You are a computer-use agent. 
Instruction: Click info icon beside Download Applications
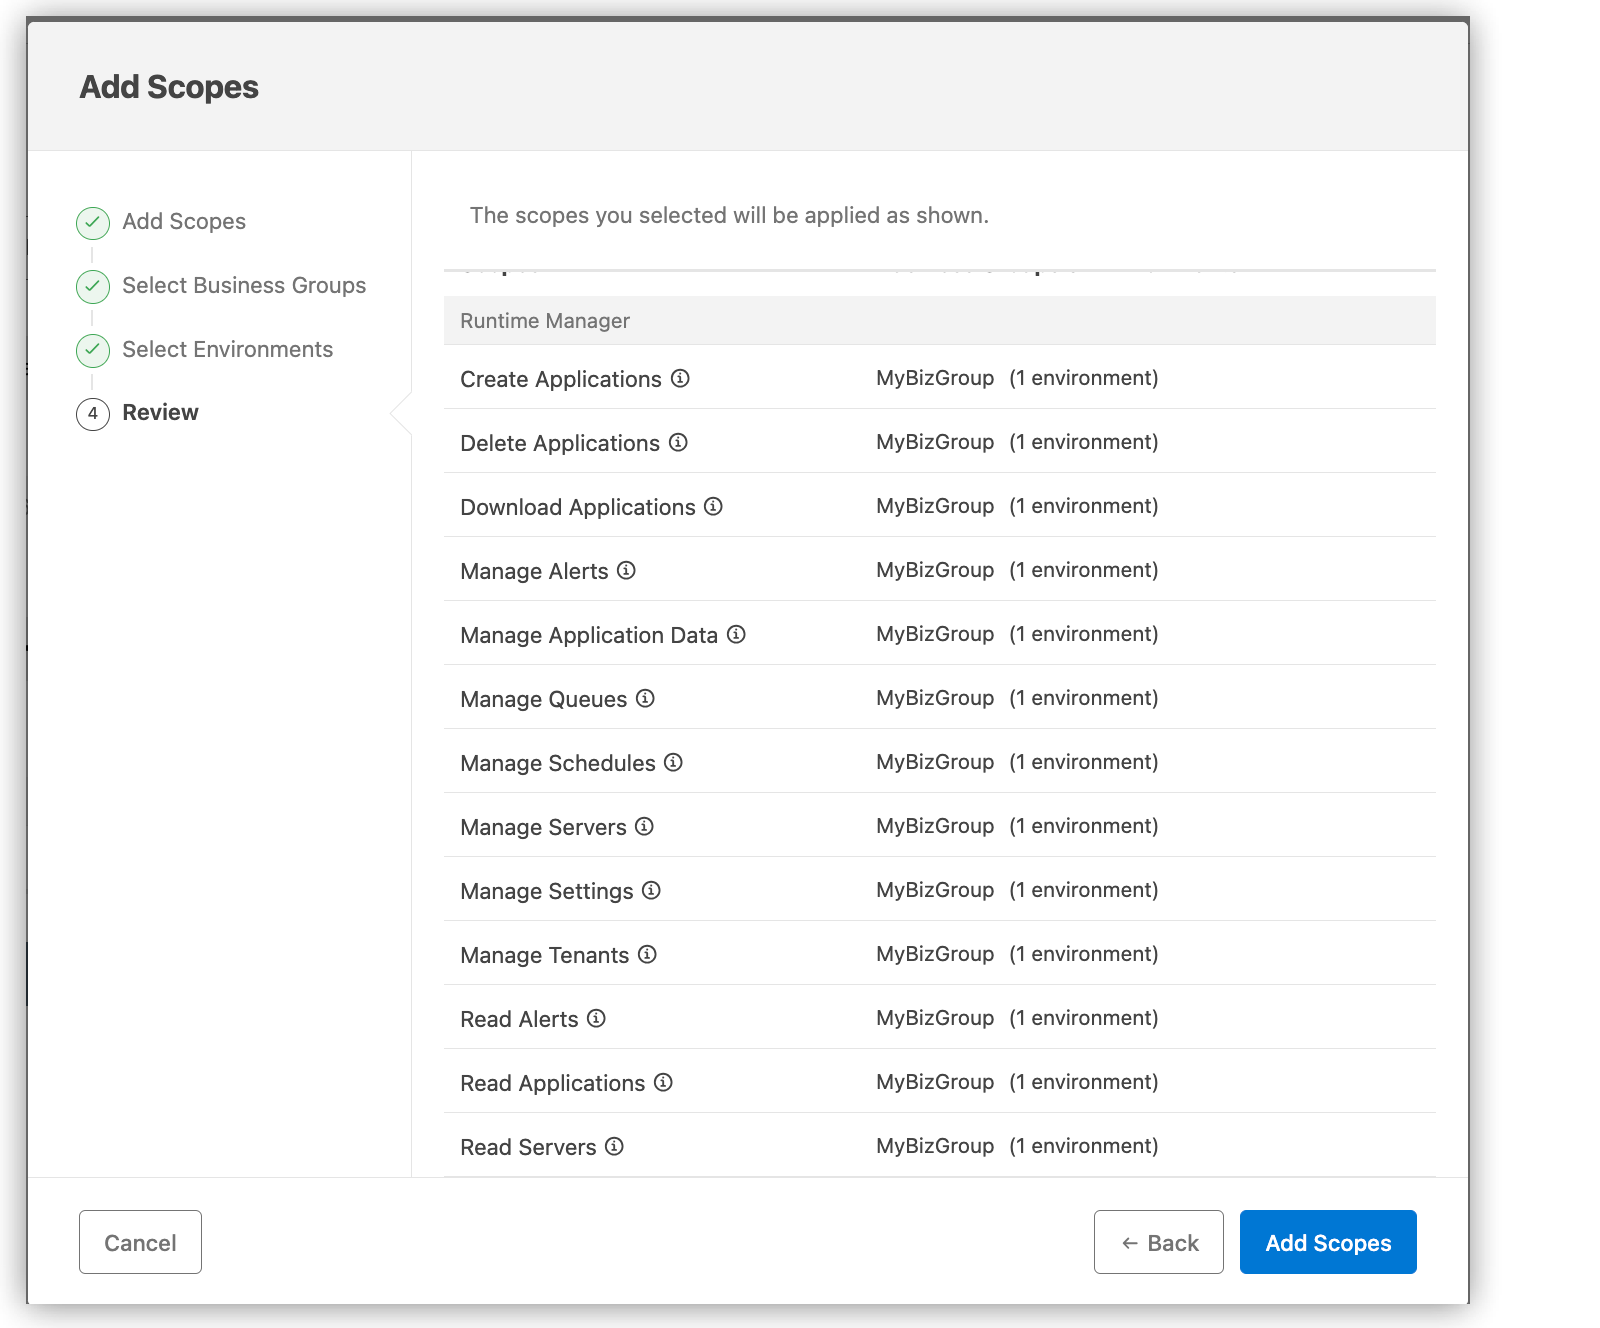[713, 506]
